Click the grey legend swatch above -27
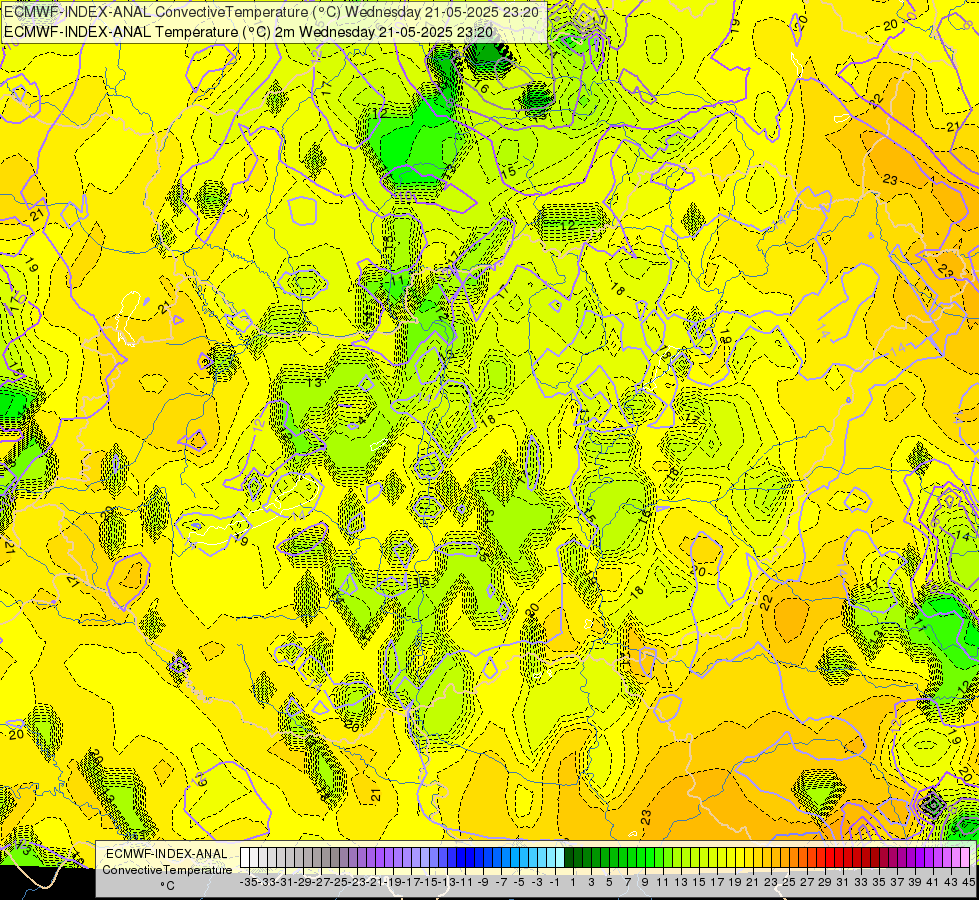 click(x=317, y=858)
